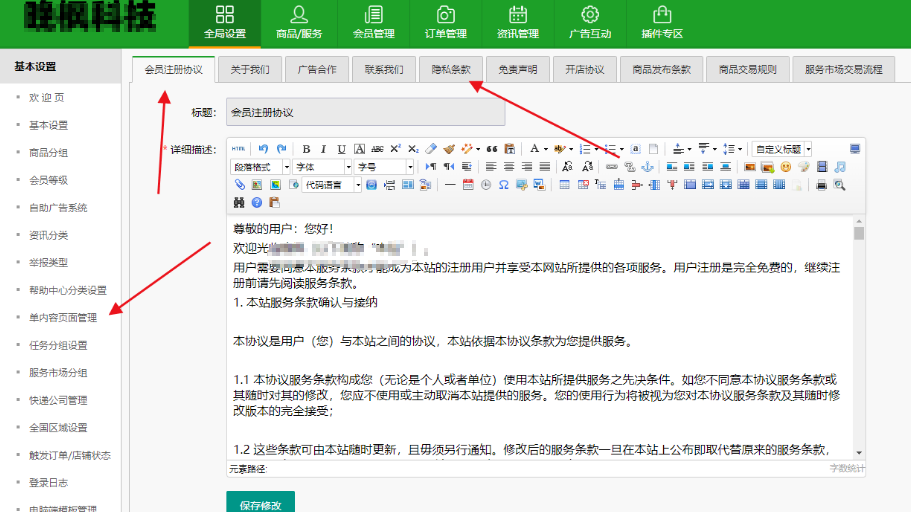The width and height of the screenshot is (911, 512).
Task: Open the 插件专区 top menu
Action: (662, 23)
